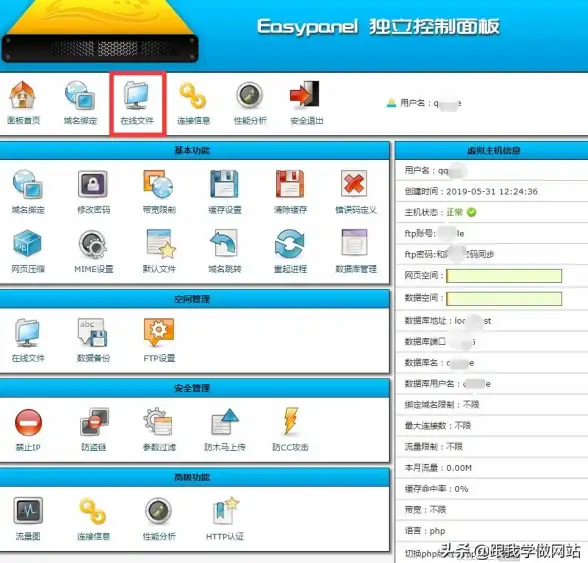Click the ftp密码 row
The image size is (588, 563).
pos(492,254)
